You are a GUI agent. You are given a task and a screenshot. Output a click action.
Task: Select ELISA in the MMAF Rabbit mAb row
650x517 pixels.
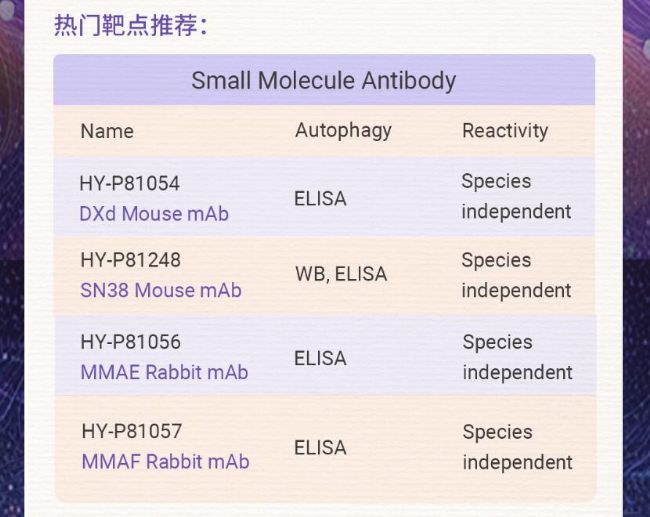point(320,448)
